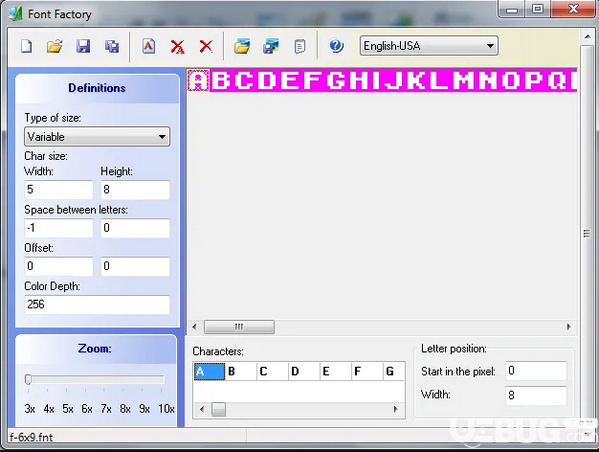Select character B in the Characters list

tap(241, 371)
